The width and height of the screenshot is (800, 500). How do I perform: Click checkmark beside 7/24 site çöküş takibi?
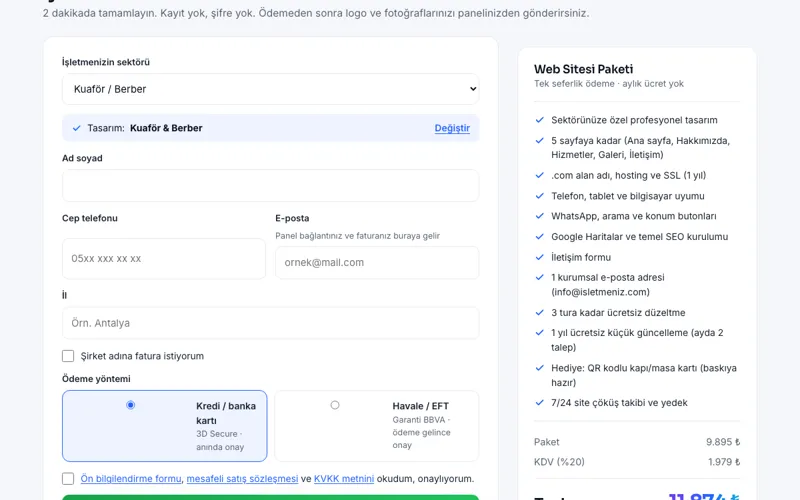pyautogui.click(x=539, y=403)
